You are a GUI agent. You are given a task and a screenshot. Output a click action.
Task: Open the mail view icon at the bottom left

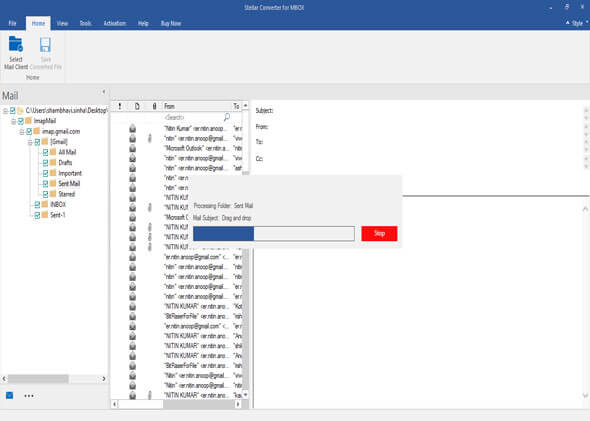pos(9,395)
